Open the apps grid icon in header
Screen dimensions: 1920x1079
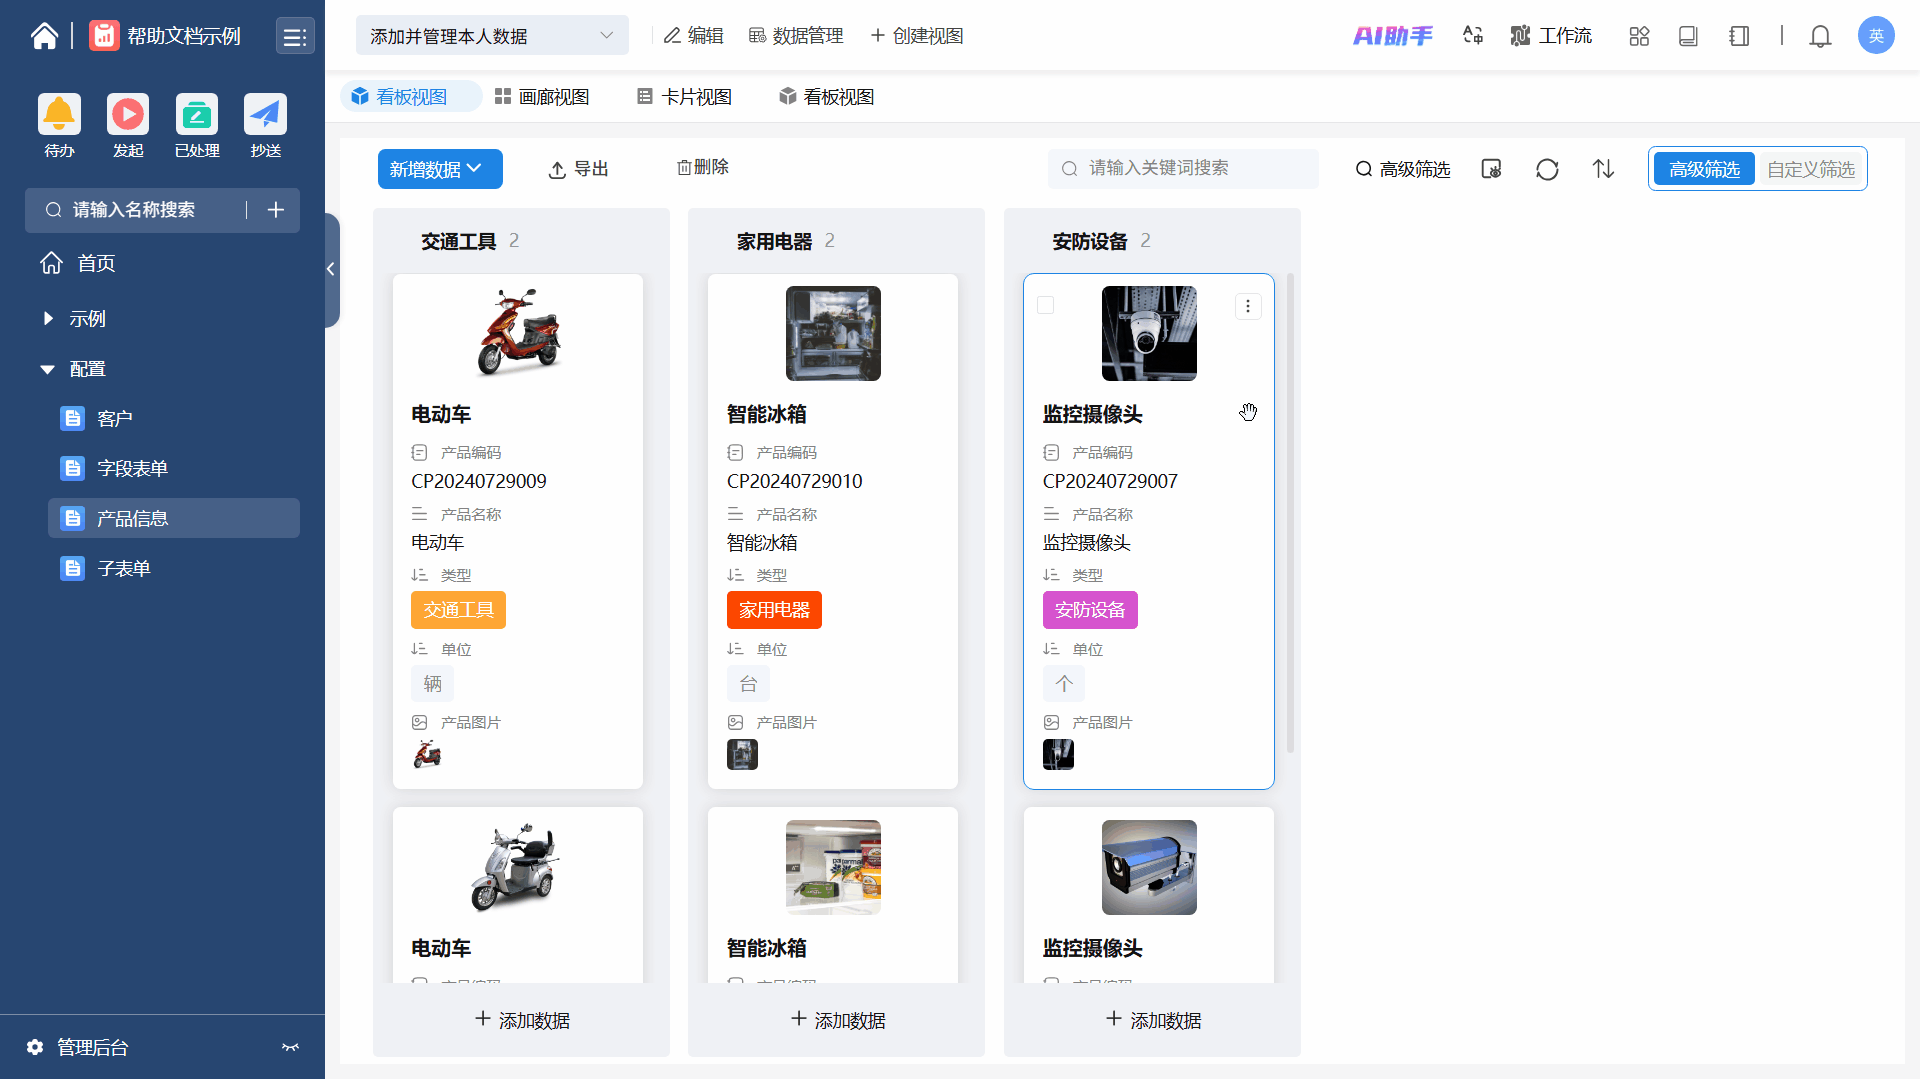point(1639,36)
